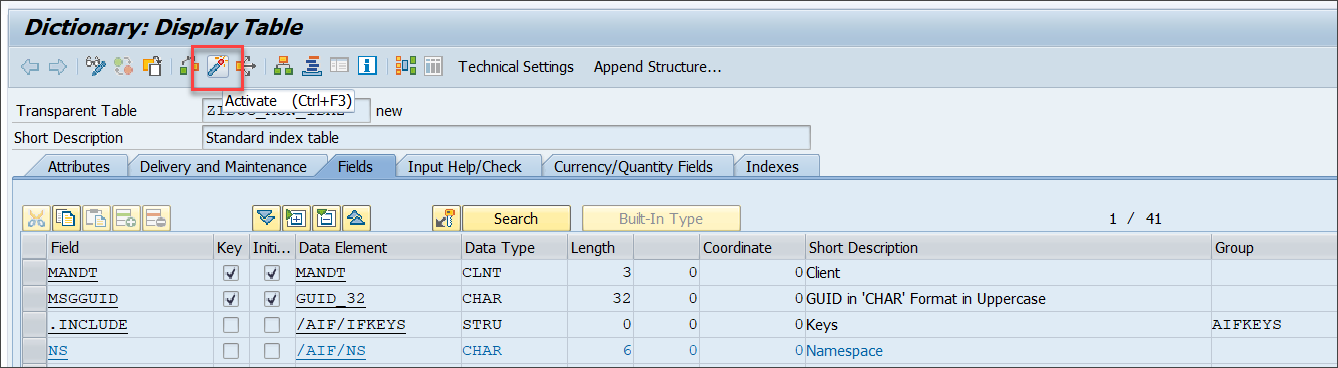Select the MSGGUID row selector
Viewport: 1338px width, 368px height.
(x=34, y=299)
